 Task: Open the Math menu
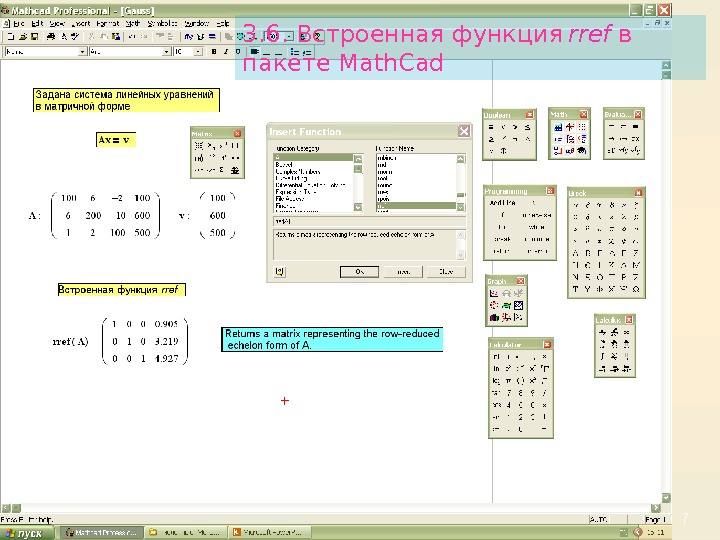click(x=133, y=23)
